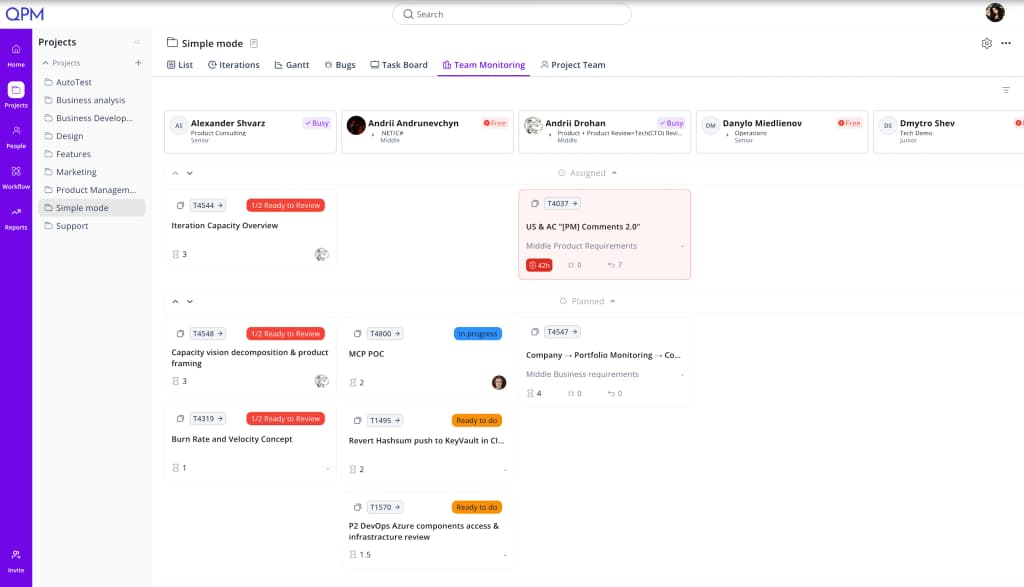Switch to the Task Board tab

coord(398,65)
